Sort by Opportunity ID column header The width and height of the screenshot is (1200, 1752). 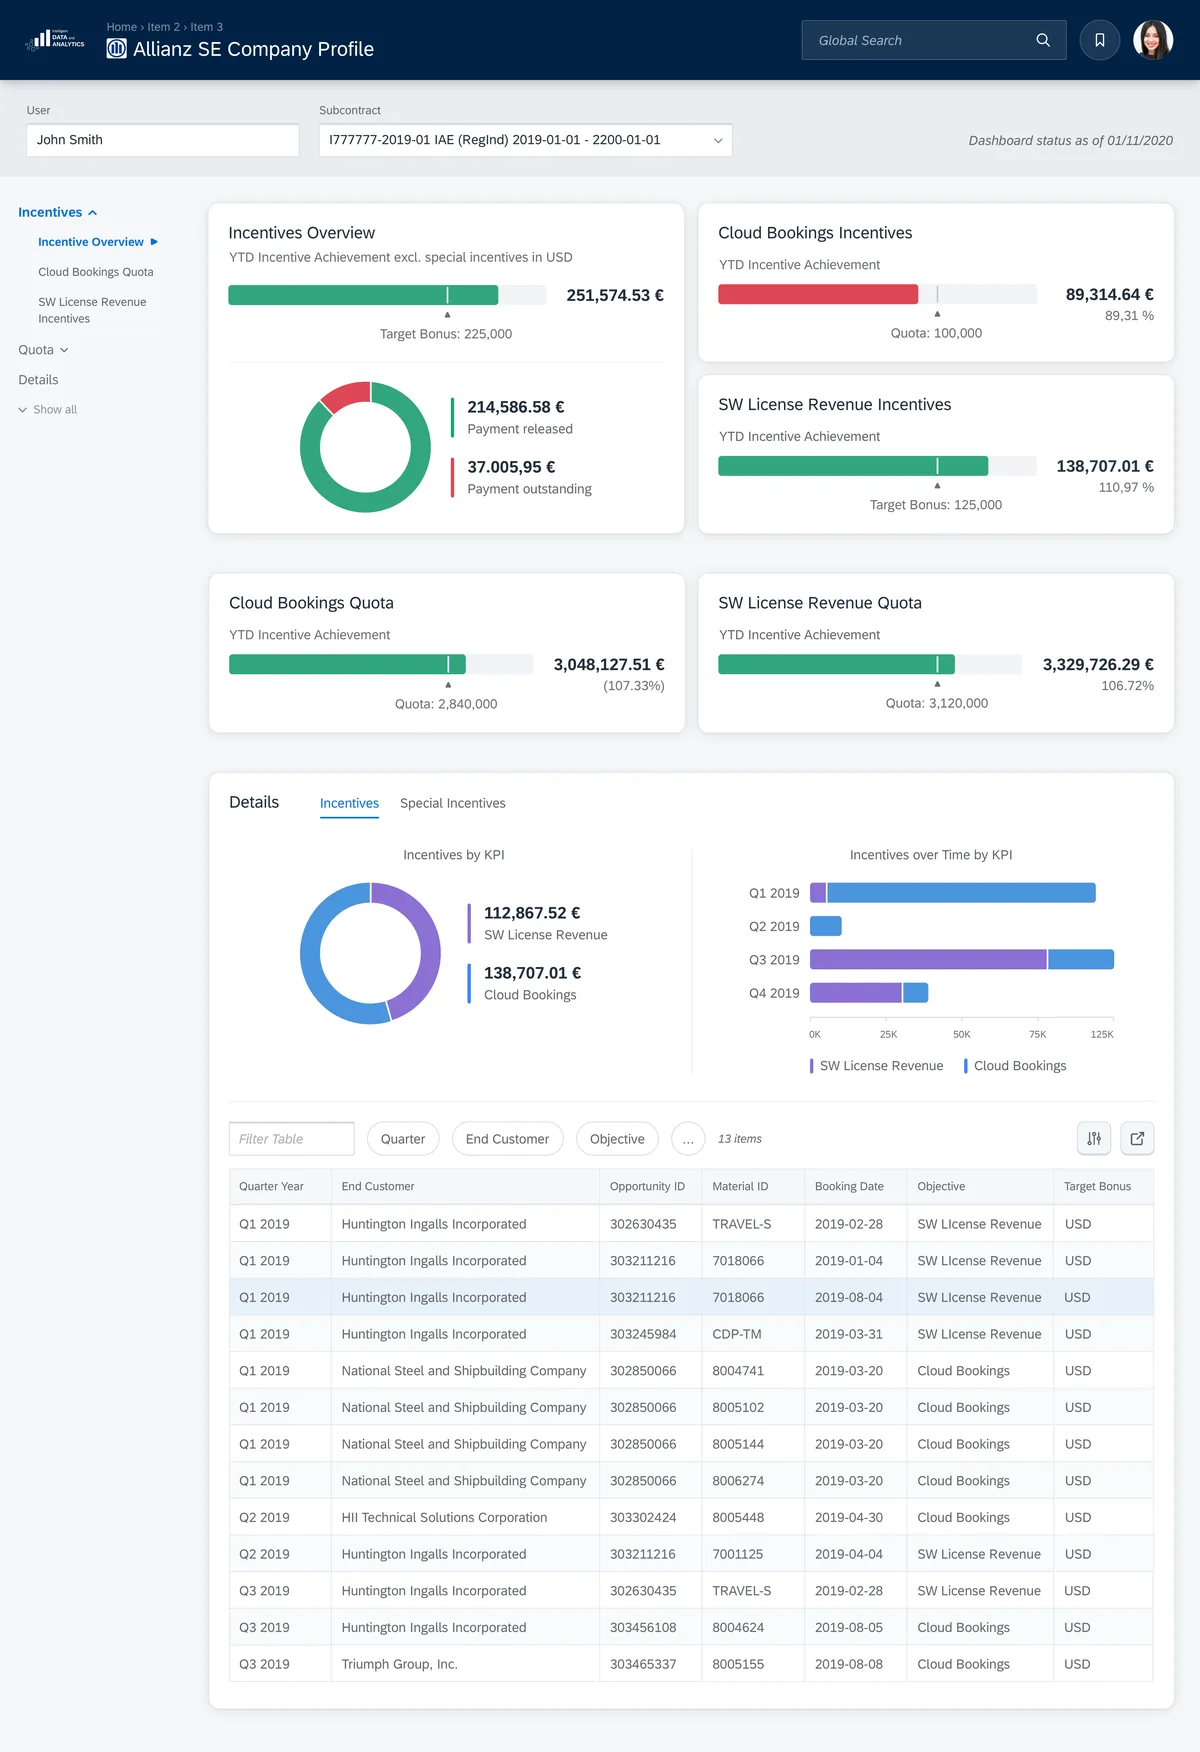pos(651,1187)
